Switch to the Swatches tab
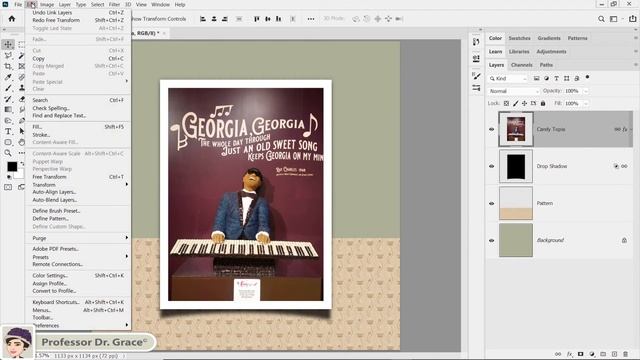This screenshot has width=640, height=360. (x=520, y=38)
